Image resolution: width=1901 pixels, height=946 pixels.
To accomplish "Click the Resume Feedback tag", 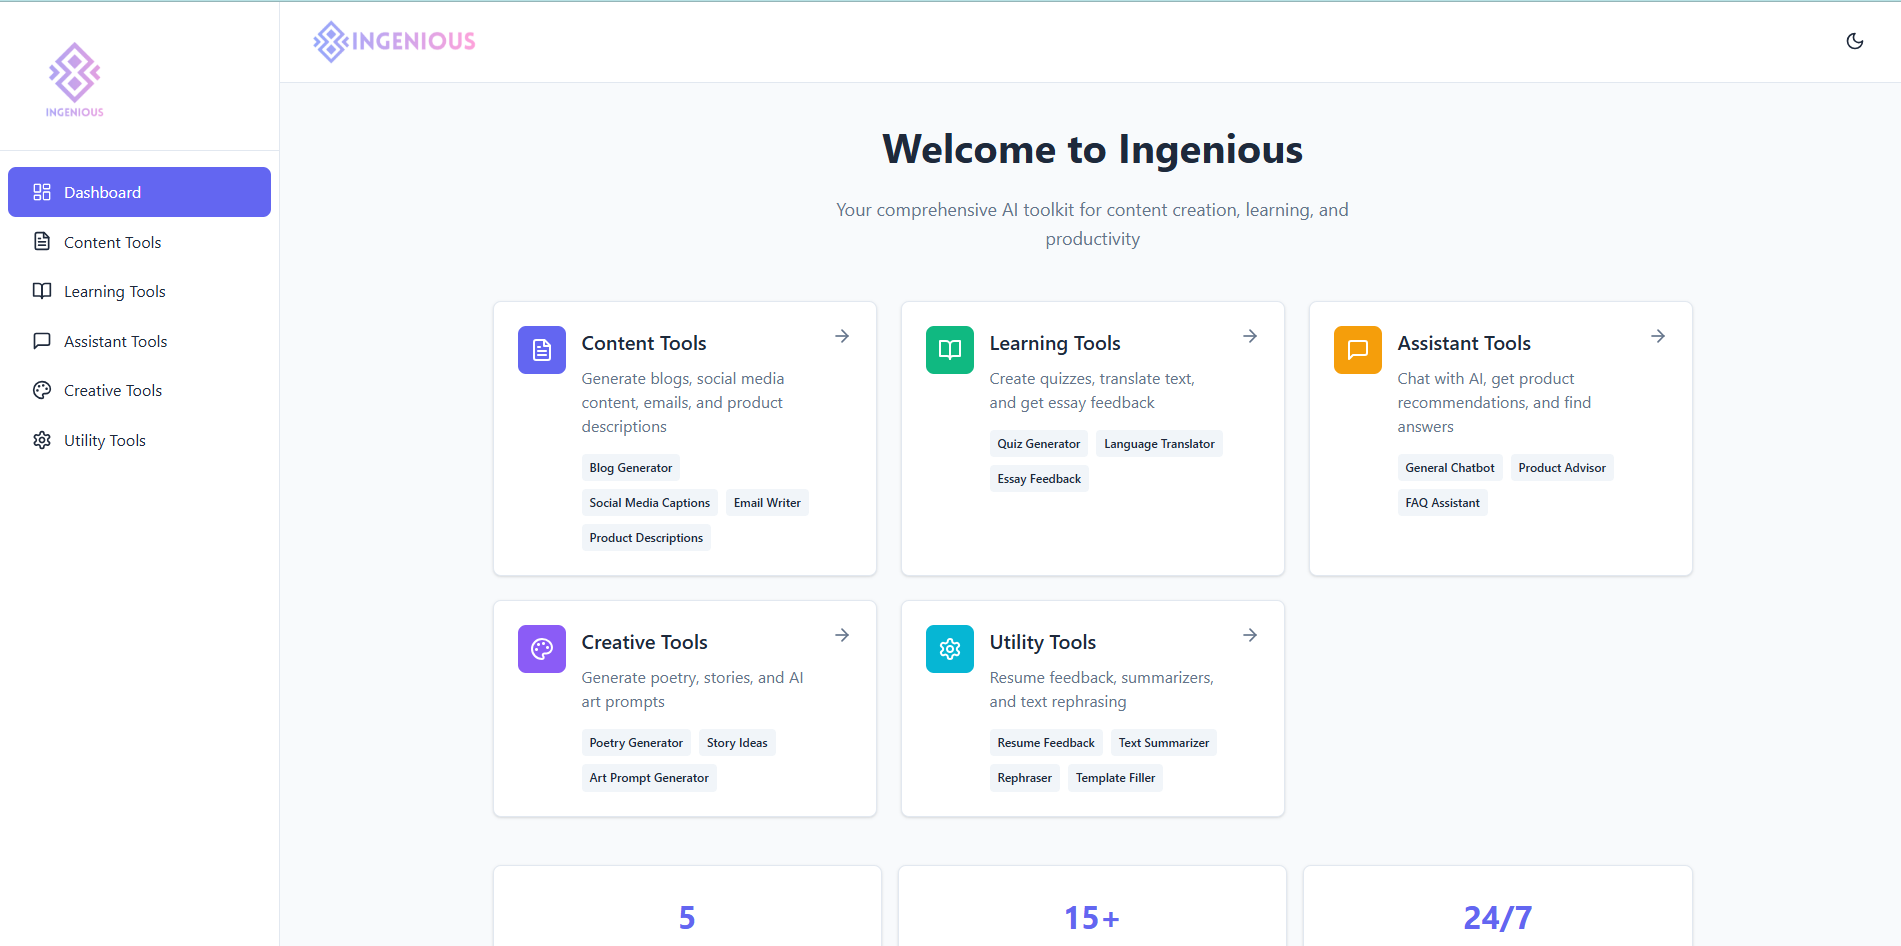I will pyautogui.click(x=1045, y=742).
